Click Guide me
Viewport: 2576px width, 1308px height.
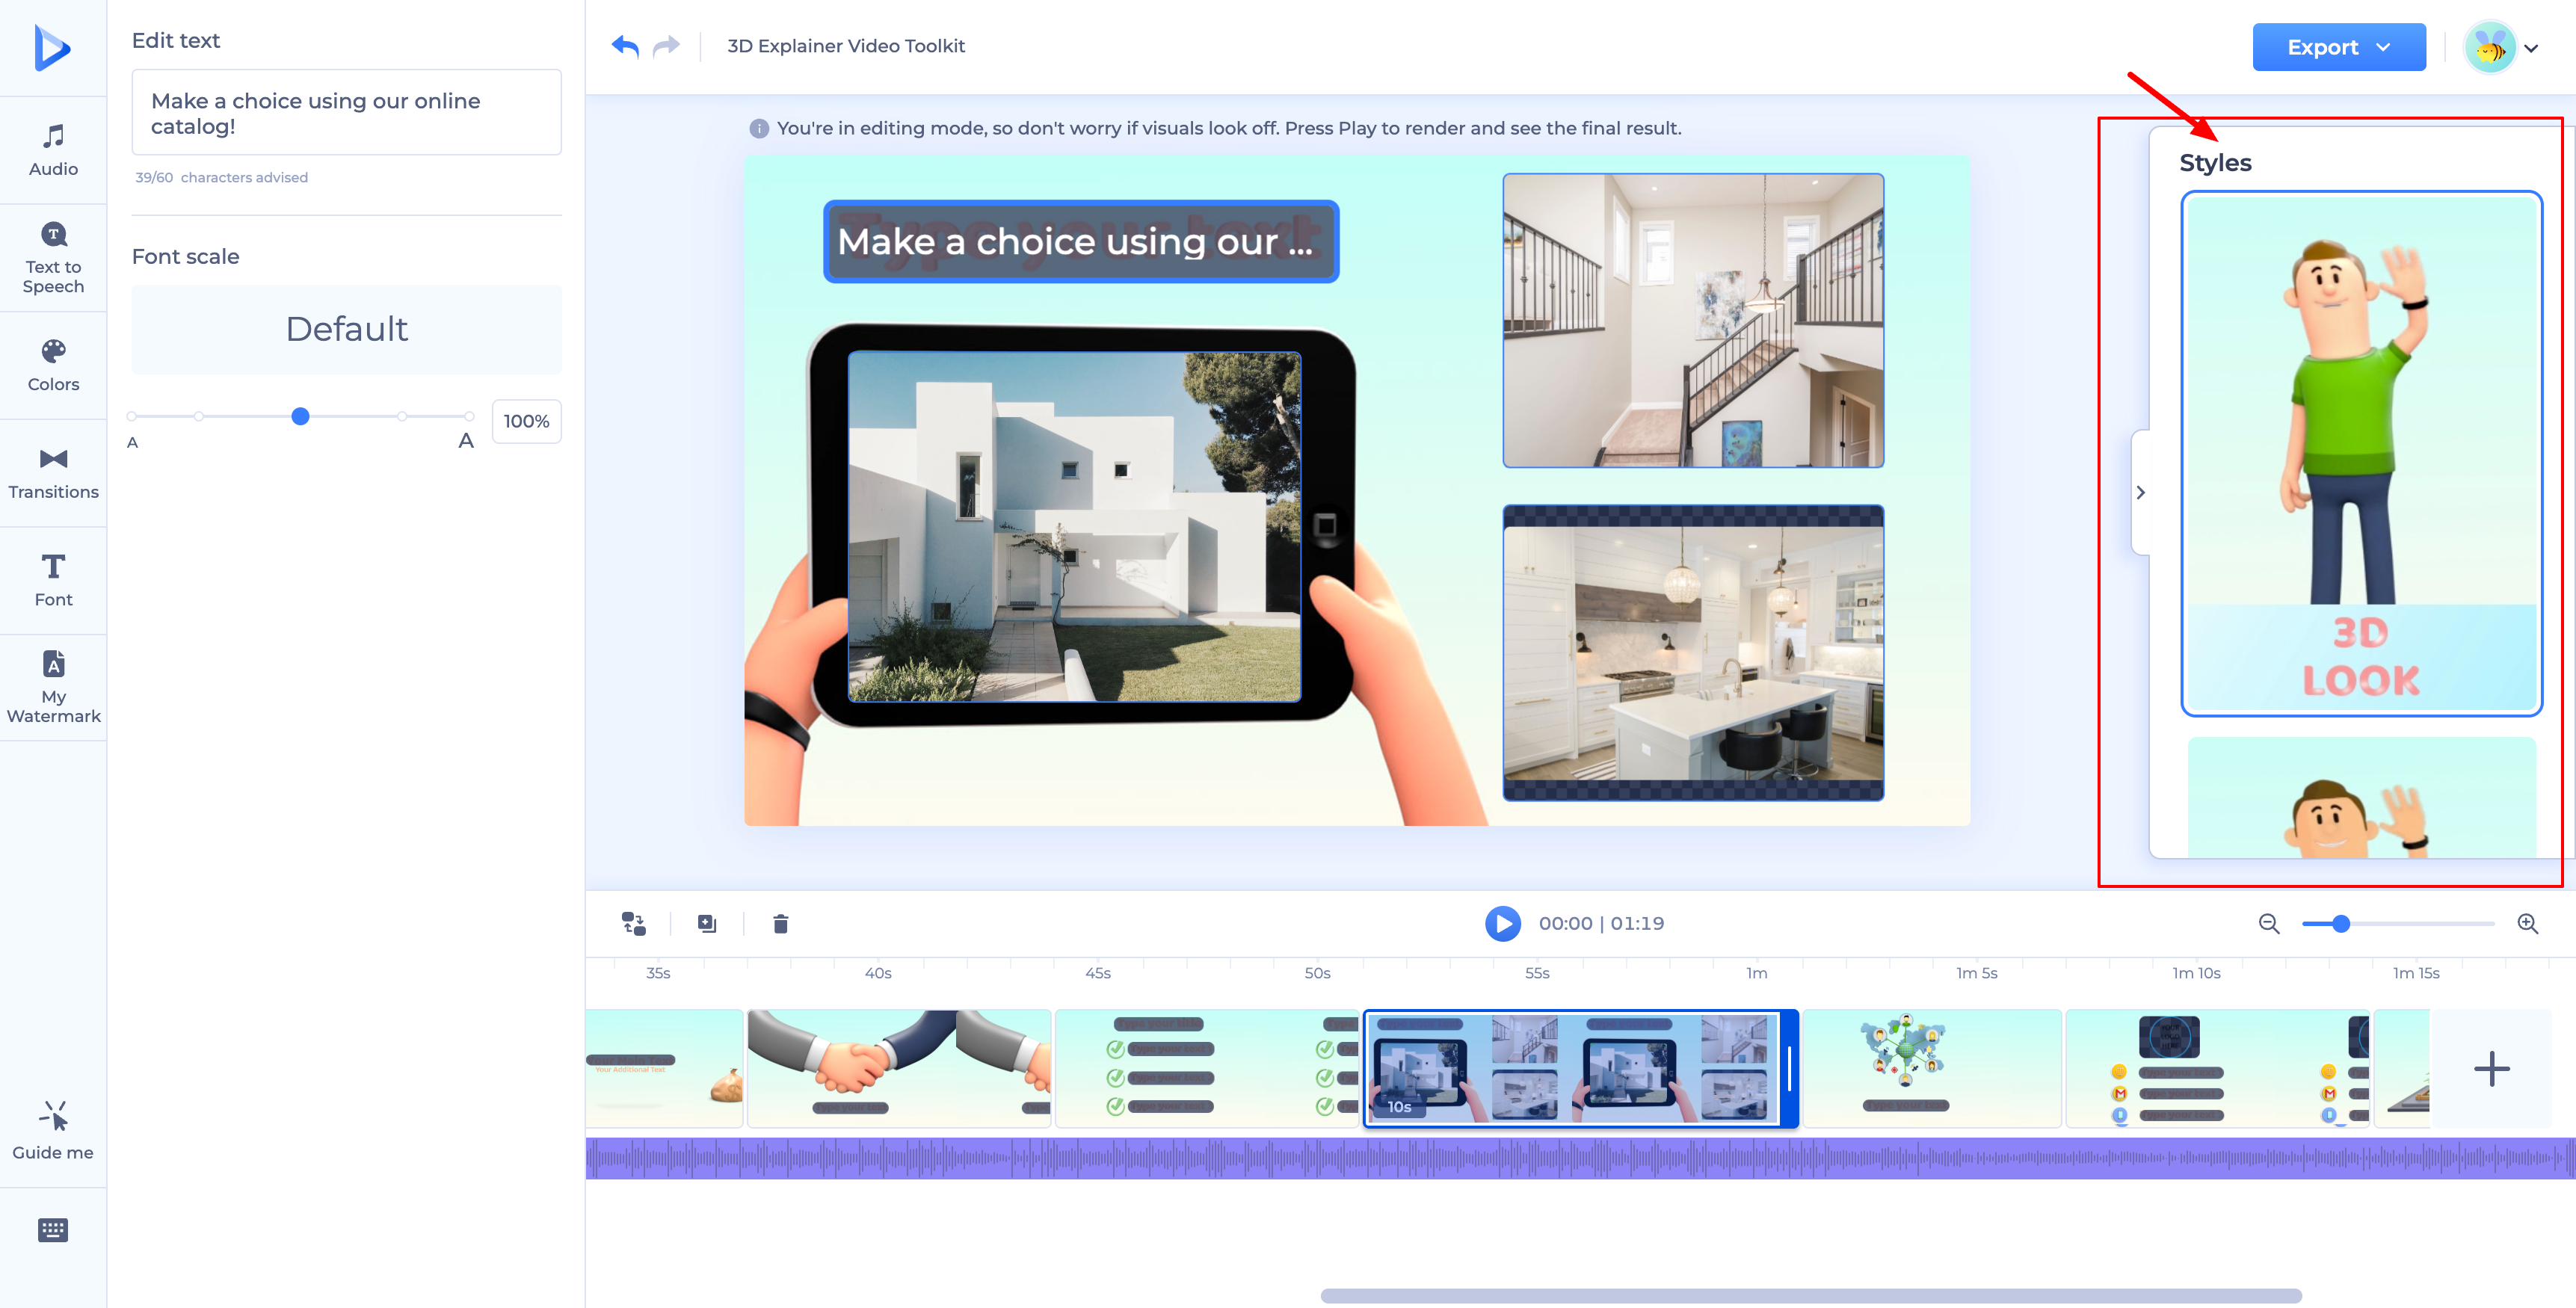click(x=53, y=1131)
